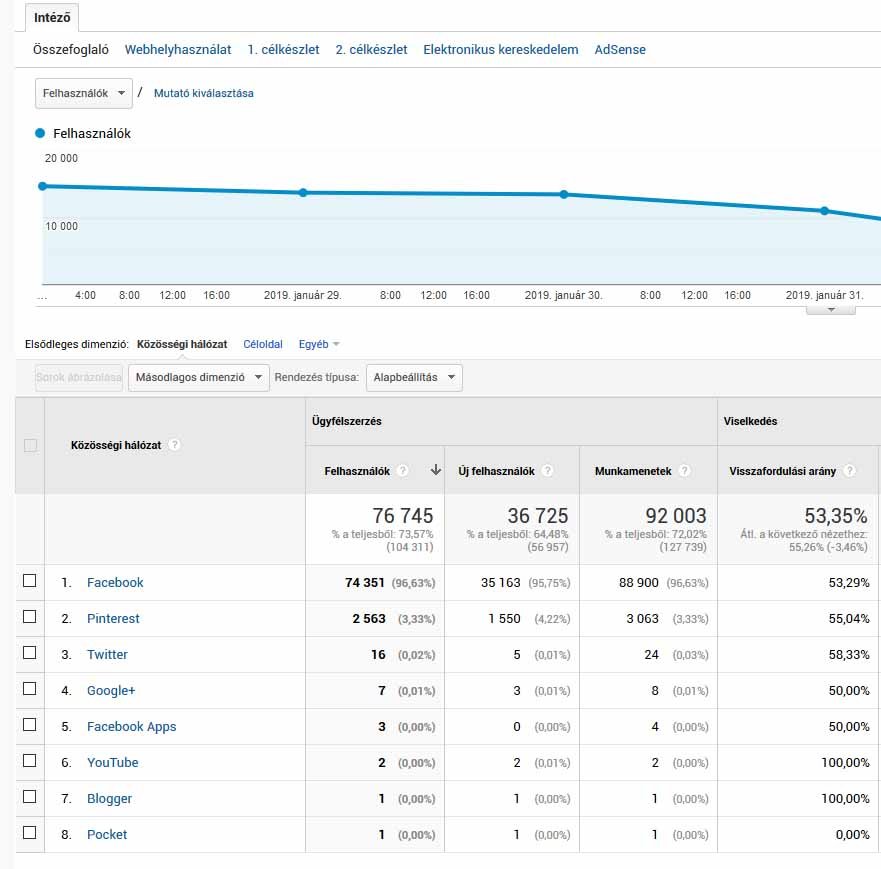Collapse the chart with the small arrow
Viewport: 881px width, 869px height.
pyautogui.click(x=831, y=310)
